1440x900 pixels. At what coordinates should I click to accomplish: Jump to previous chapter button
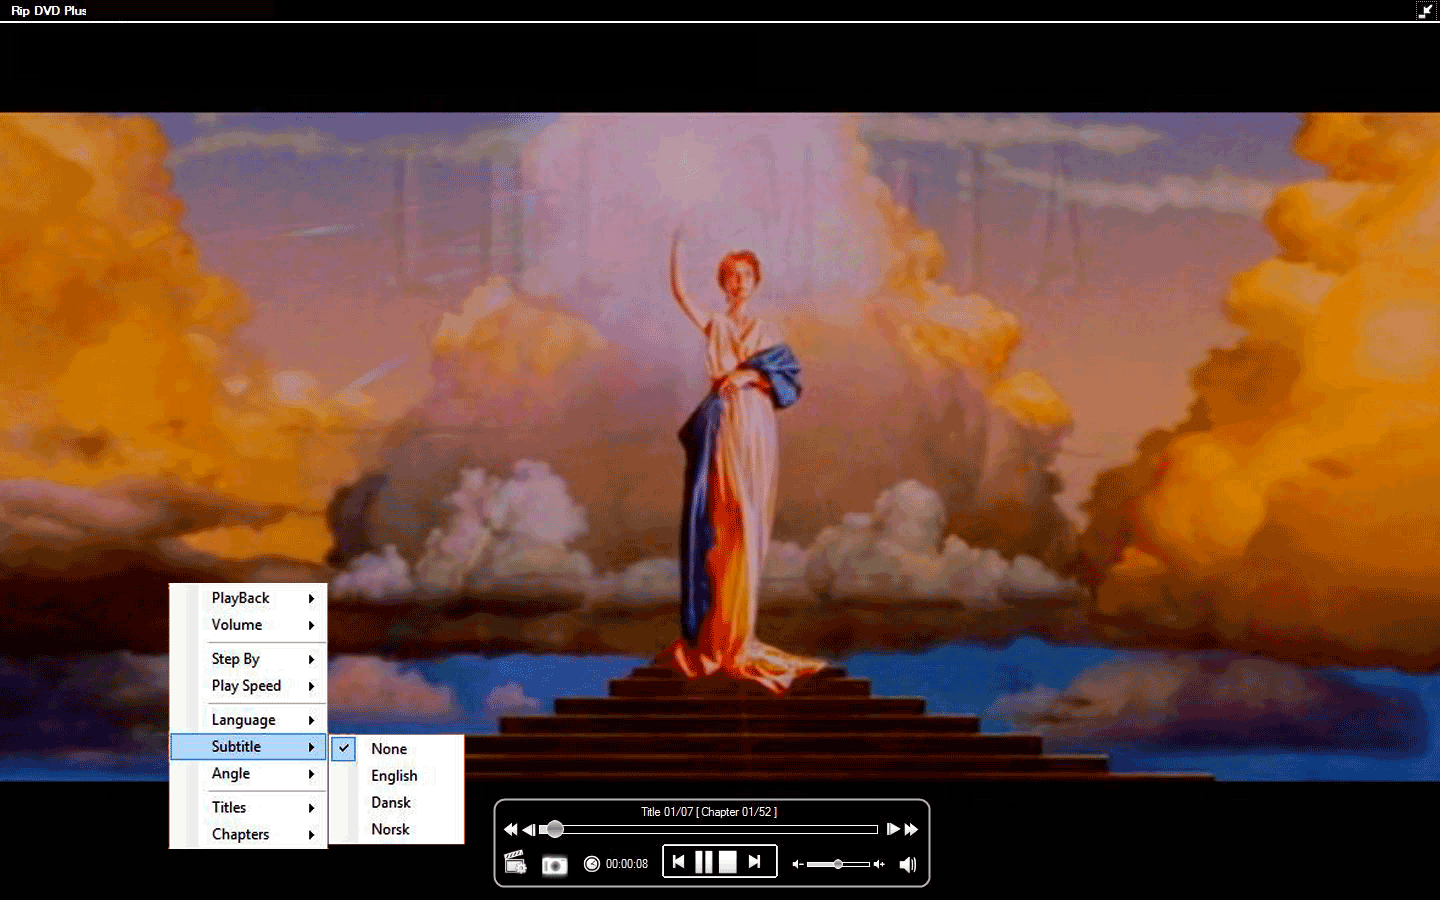coord(679,861)
